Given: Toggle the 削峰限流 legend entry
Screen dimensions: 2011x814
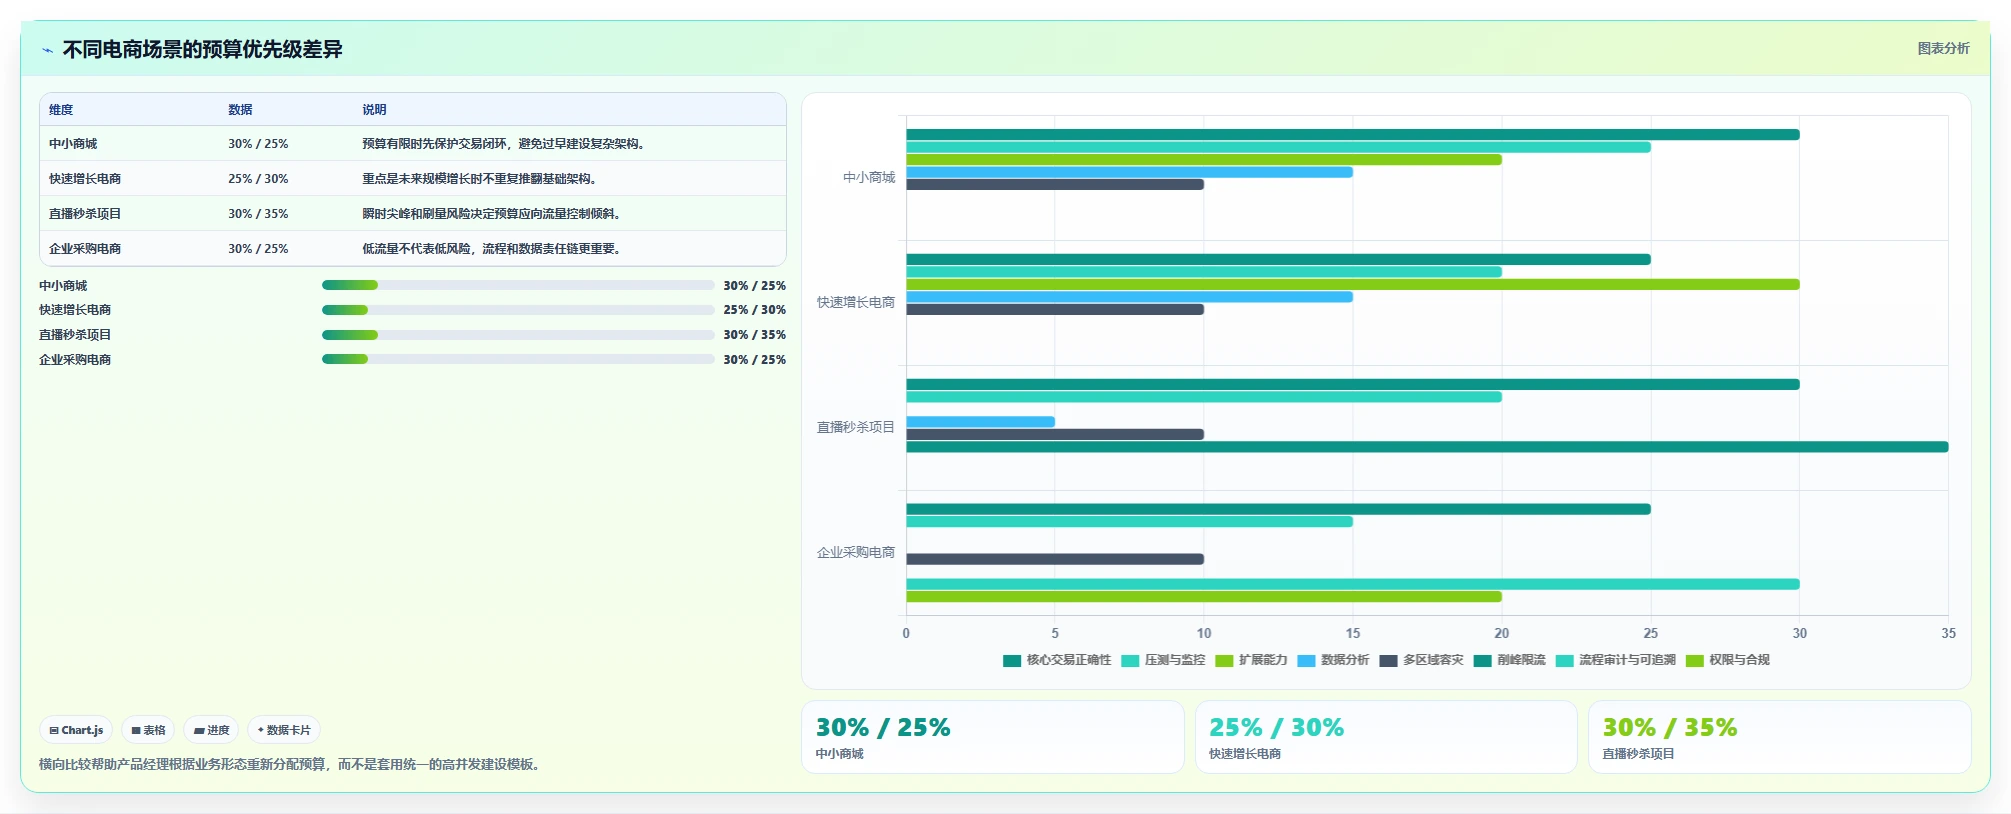Looking at the screenshot, I should [1509, 660].
